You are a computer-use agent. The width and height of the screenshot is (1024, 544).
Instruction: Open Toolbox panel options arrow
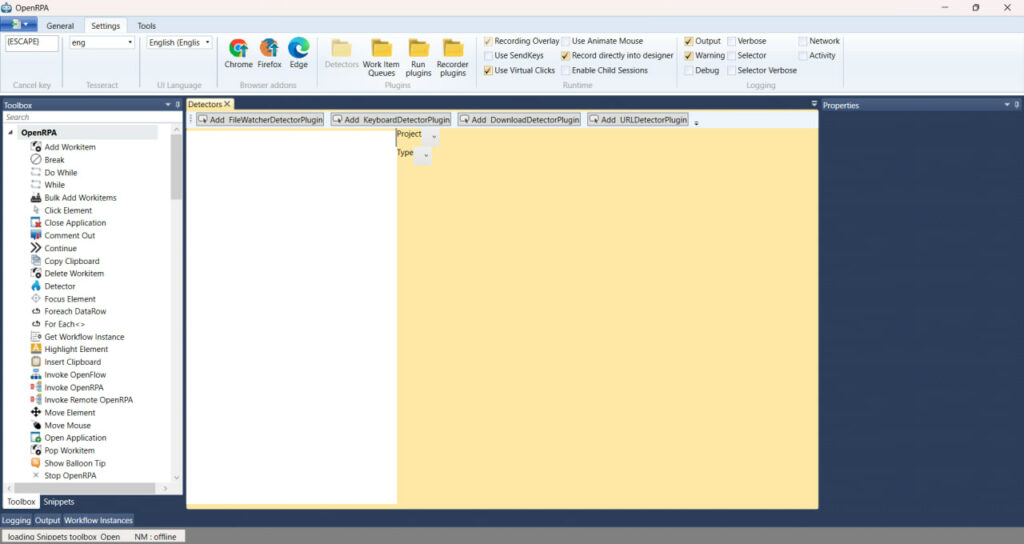pos(168,104)
